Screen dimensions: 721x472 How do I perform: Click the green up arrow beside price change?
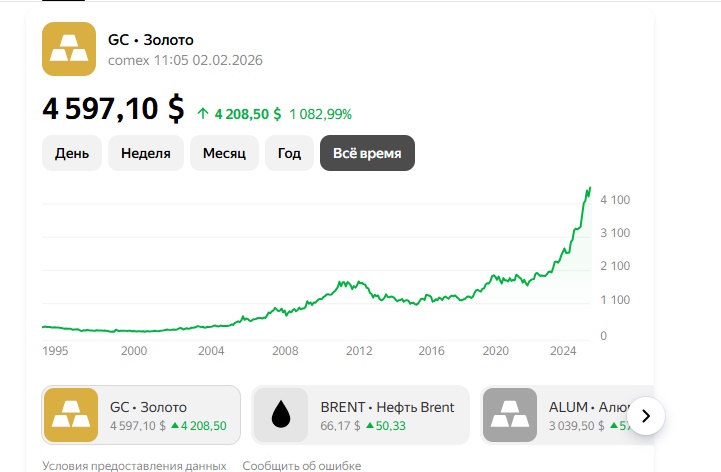(203, 114)
